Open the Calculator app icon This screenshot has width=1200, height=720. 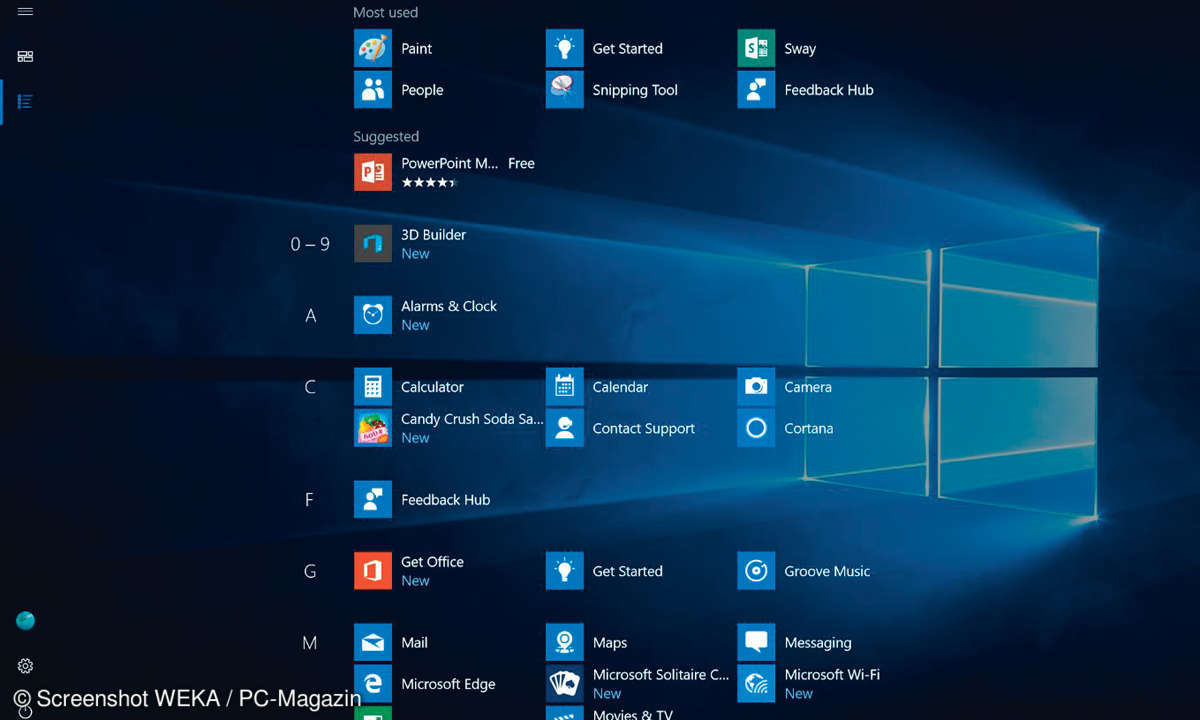point(373,387)
